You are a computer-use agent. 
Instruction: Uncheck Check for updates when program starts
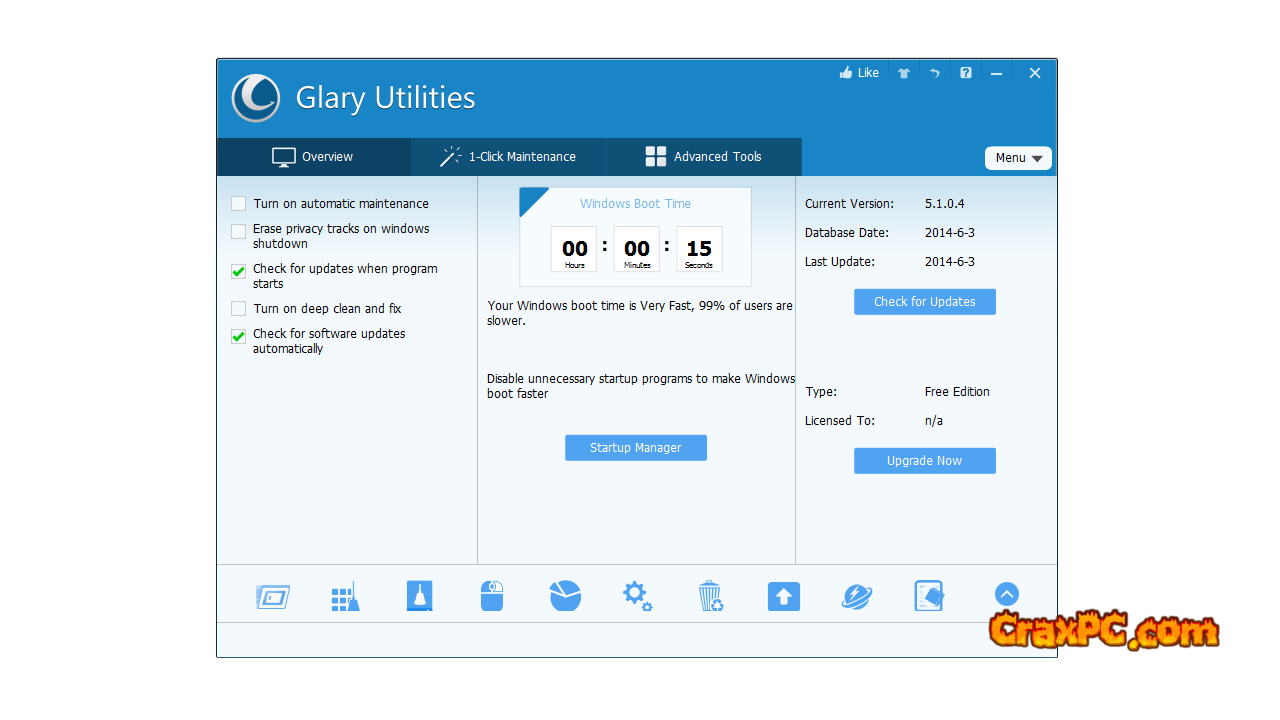click(239, 271)
